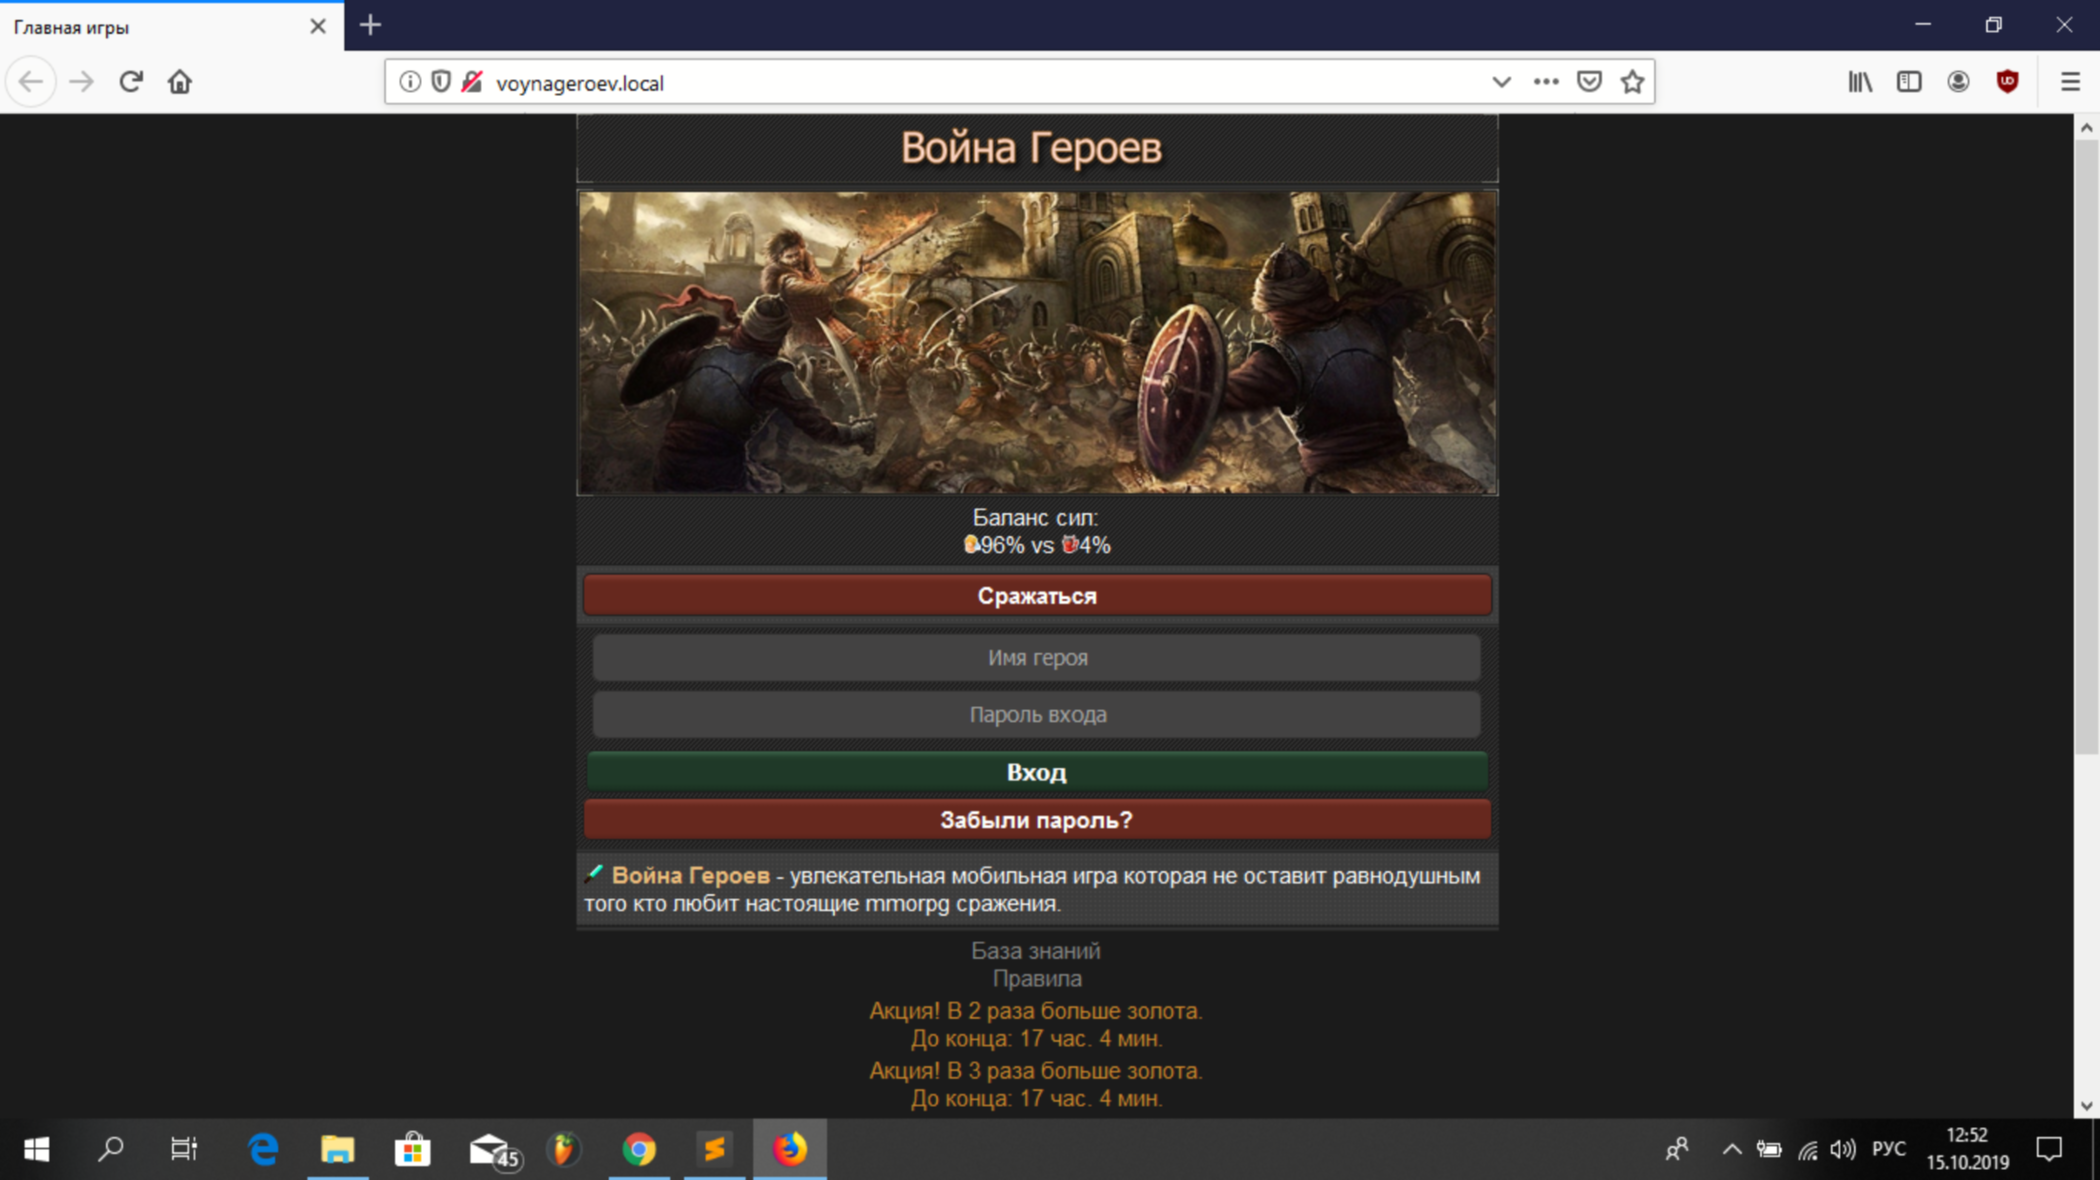Open page actions three-dots menu
Image resolution: width=2100 pixels, height=1180 pixels.
coord(1546,82)
